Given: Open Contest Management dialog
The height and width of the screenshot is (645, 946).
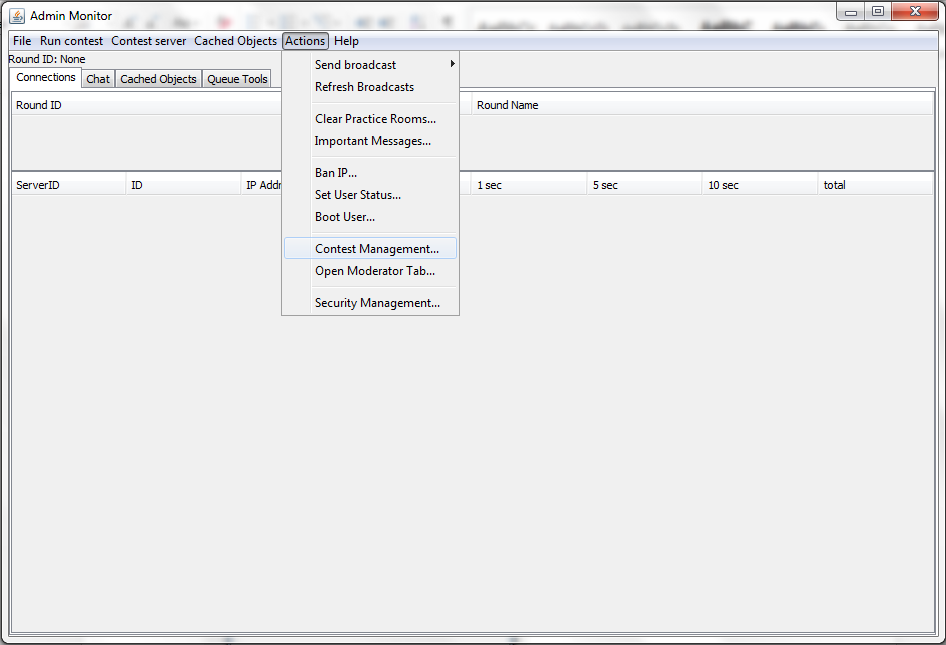Looking at the screenshot, I should [x=376, y=249].
